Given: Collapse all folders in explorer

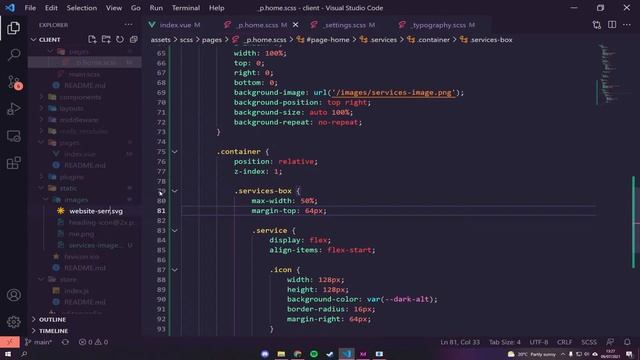Looking at the screenshot, I should click(x=133, y=40).
